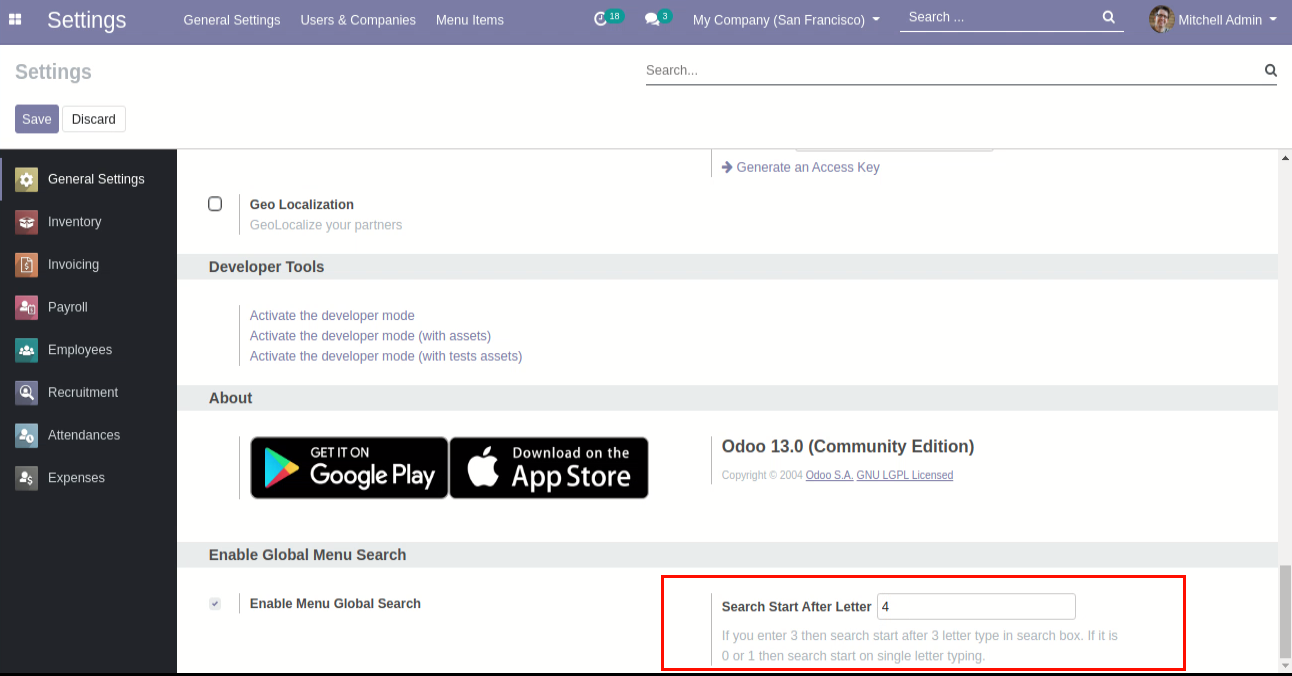Click the General Settings gear icon in sidebar
The width and height of the screenshot is (1292, 676).
(26, 179)
